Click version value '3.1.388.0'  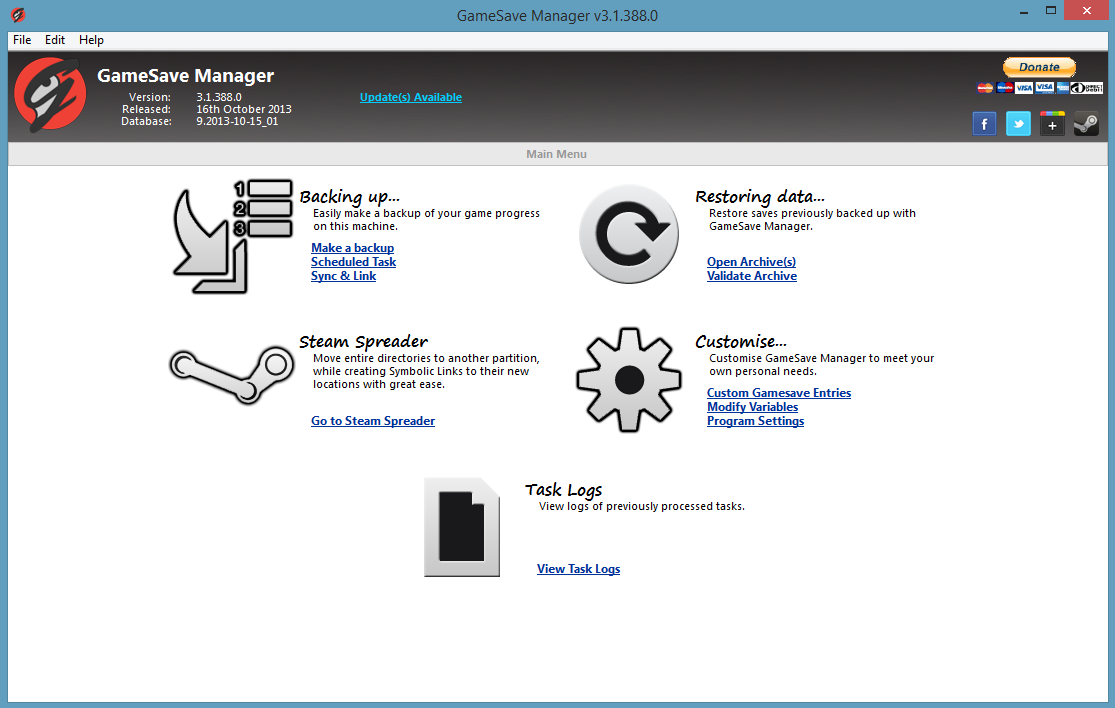click(219, 97)
